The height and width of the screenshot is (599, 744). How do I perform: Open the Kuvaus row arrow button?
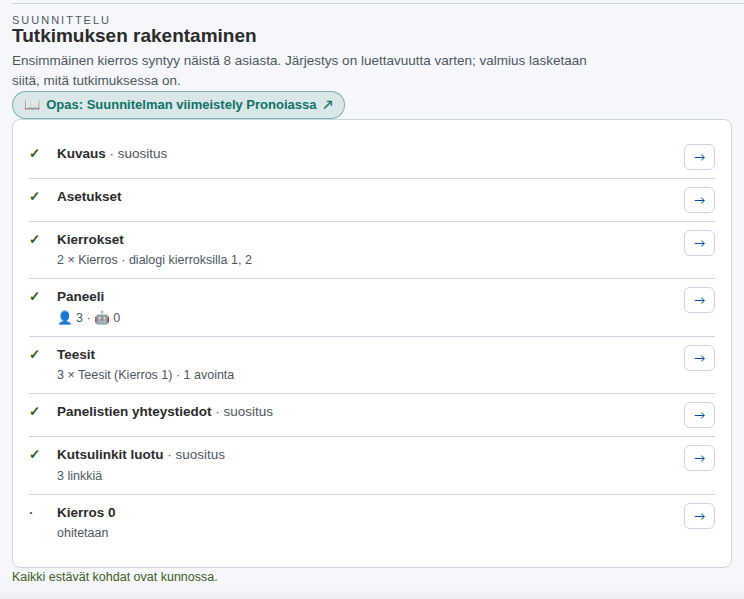[699, 157]
